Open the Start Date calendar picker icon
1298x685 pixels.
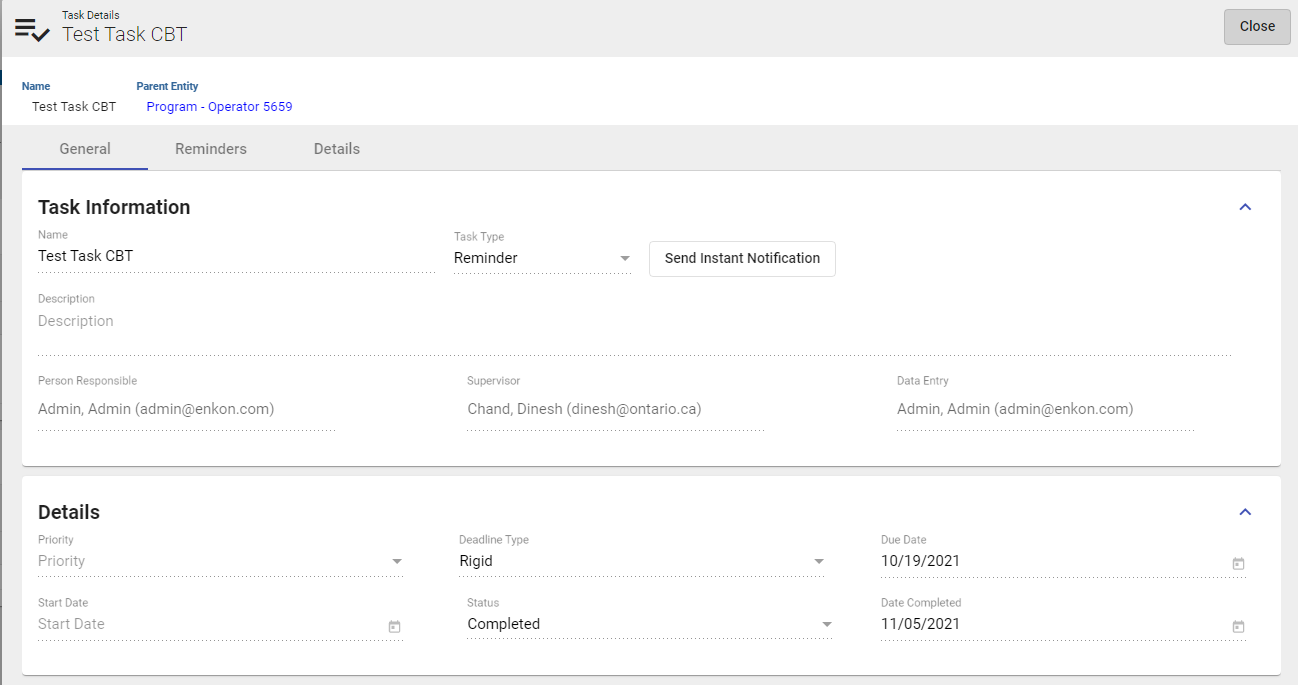(394, 627)
